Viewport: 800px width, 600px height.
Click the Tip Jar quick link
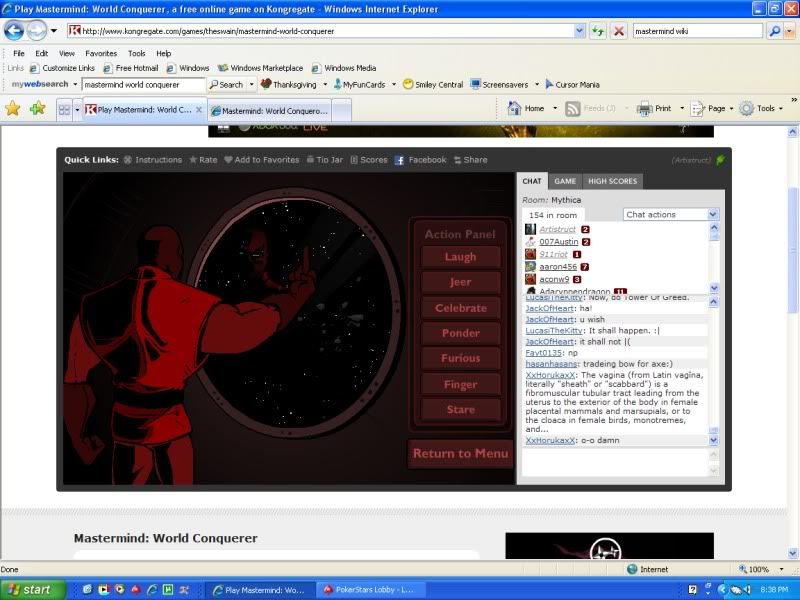point(324,160)
